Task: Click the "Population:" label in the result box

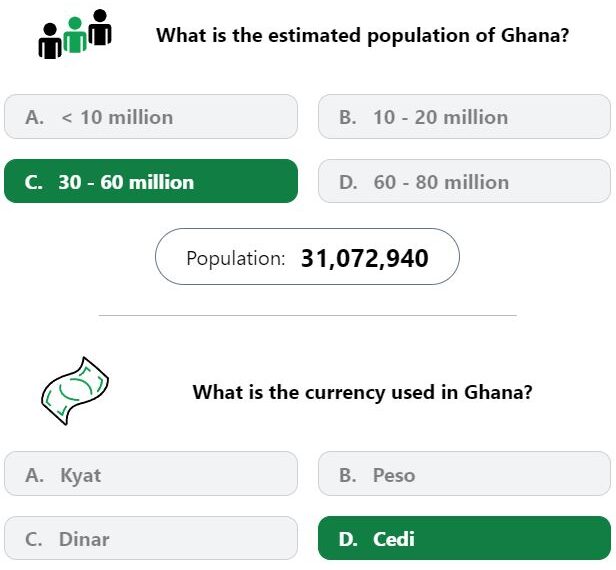Action: pos(236,258)
